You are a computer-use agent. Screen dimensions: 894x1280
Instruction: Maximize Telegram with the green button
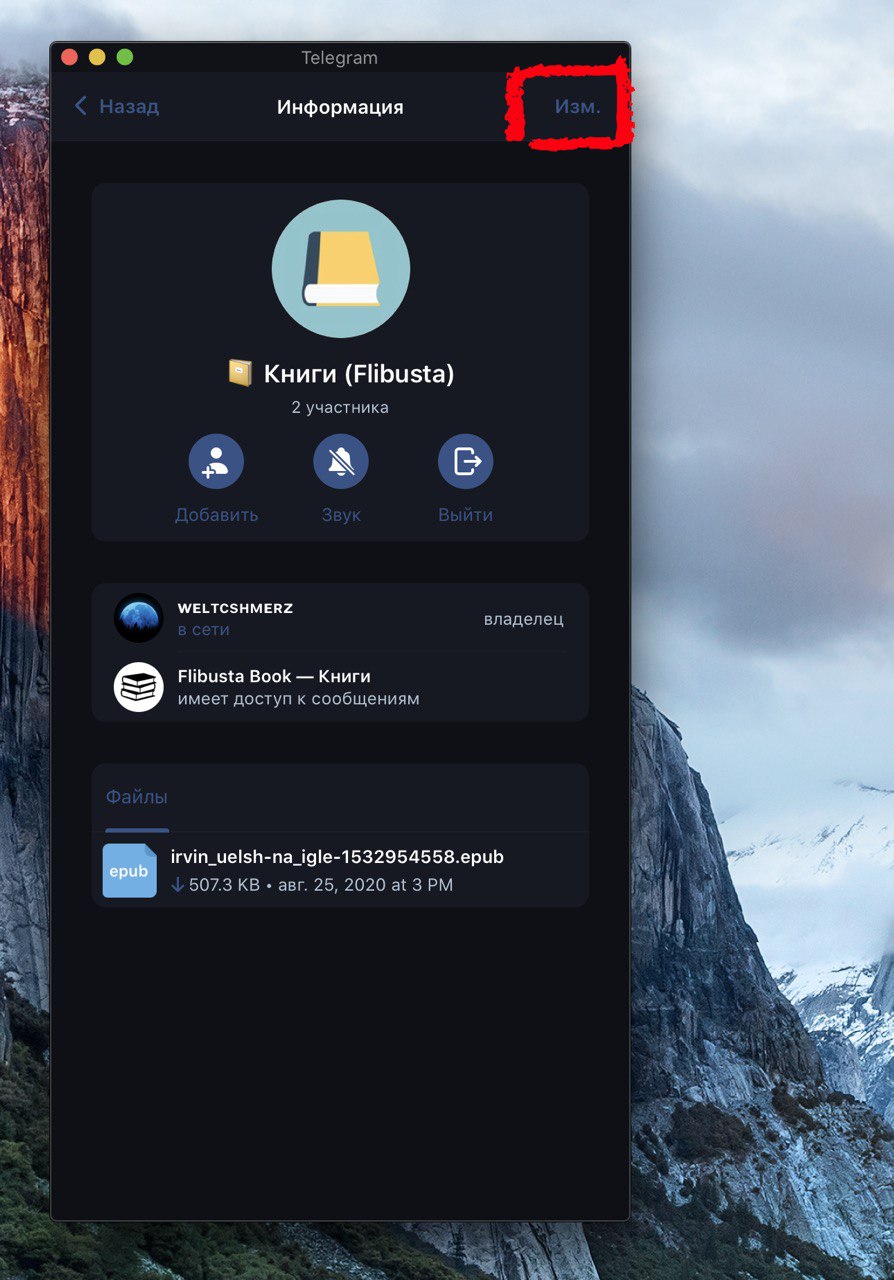click(x=125, y=57)
